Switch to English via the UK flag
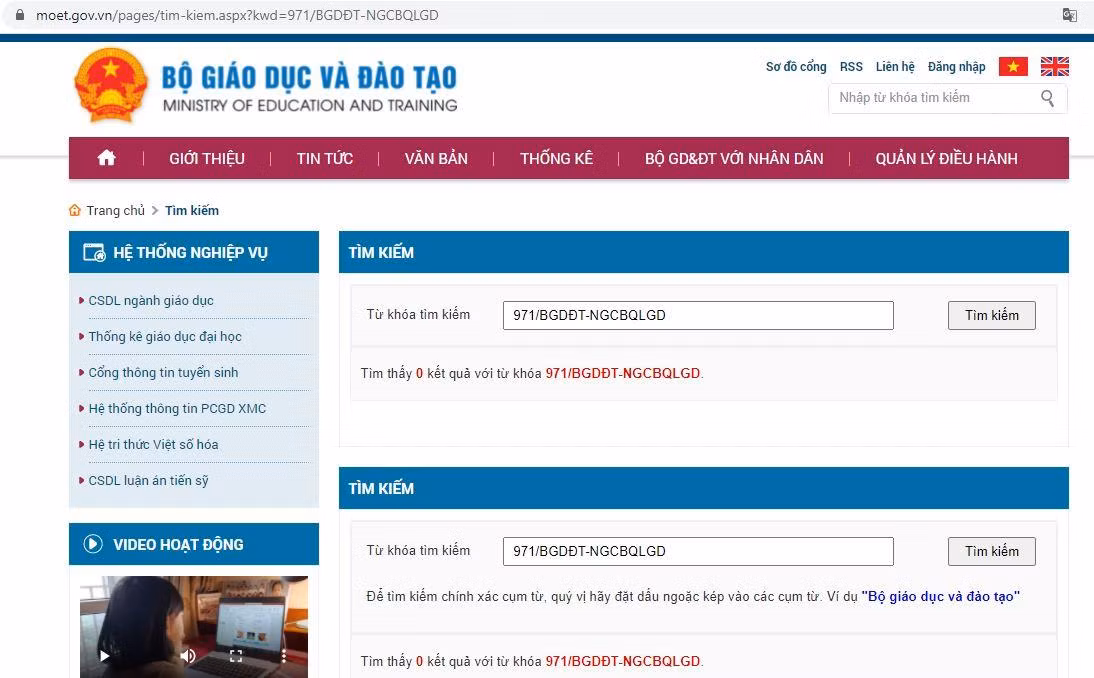Viewport: 1094px width, 678px height. [x=1054, y=66]
